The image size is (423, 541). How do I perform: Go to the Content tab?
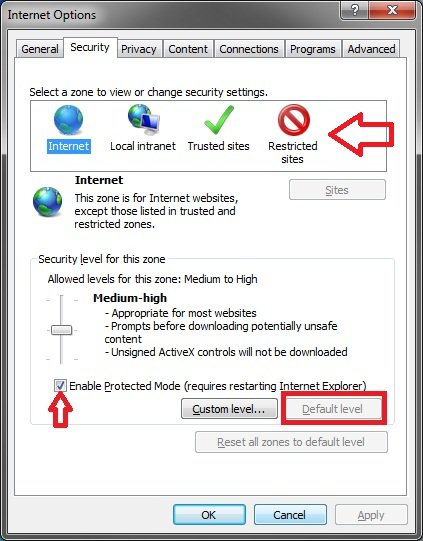[188, 49]
